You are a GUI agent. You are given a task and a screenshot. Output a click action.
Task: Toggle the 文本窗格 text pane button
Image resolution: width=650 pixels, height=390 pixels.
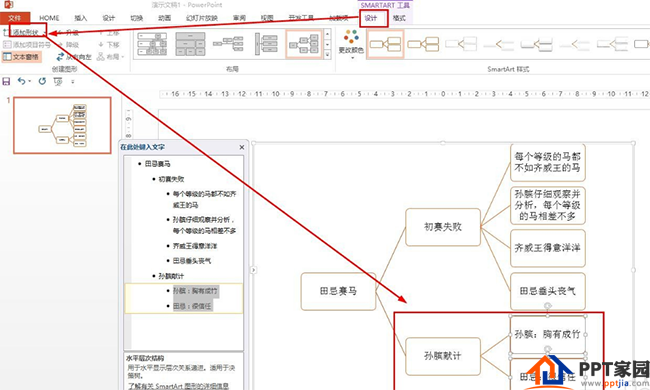point(21,57)
